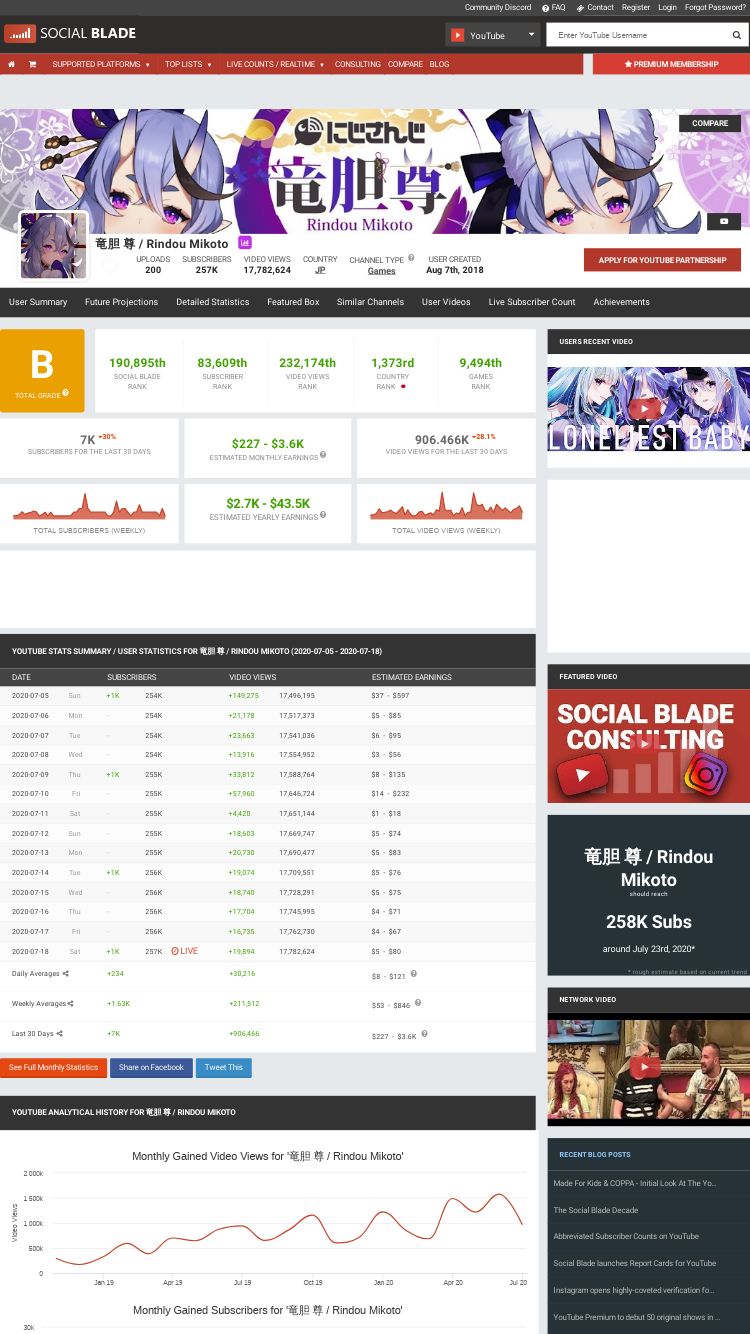Click the 190,895th Social Blade Rank value

pos(138,363)
